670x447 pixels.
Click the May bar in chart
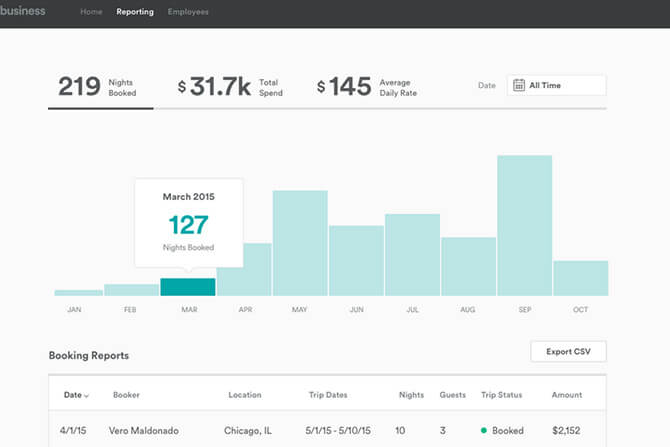tap(300, 243)
